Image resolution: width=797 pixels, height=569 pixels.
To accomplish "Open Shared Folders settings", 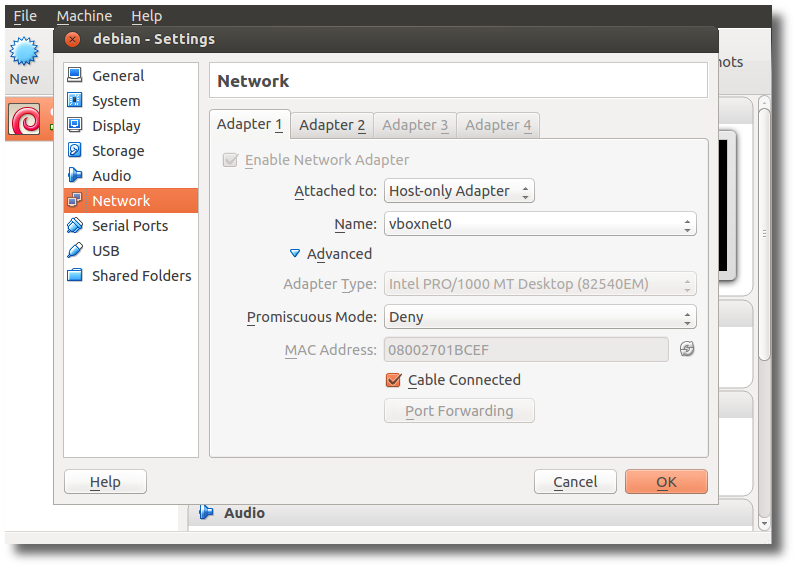I will 131,275.
